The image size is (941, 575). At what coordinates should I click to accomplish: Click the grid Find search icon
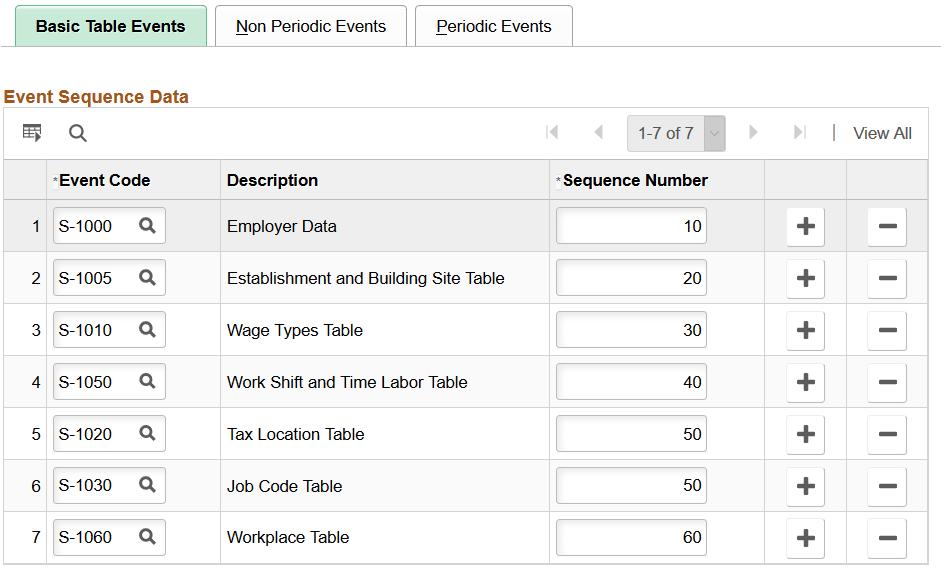(77, 133)
